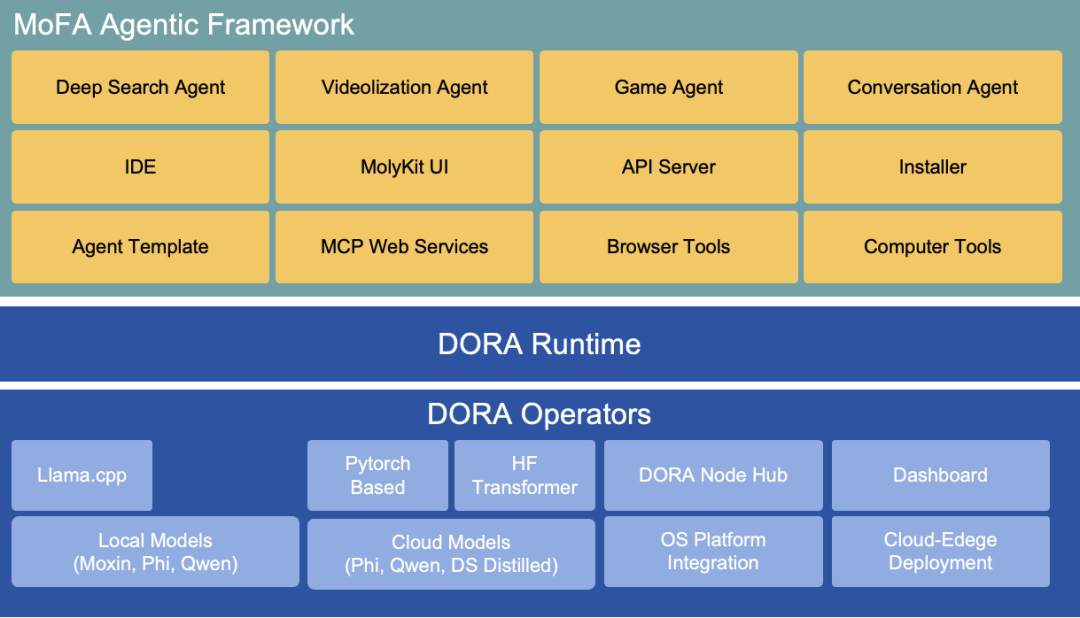Screen dimensions: 1080x618
Task: Click the Pytorch Based box
Action: click(377, 475)
